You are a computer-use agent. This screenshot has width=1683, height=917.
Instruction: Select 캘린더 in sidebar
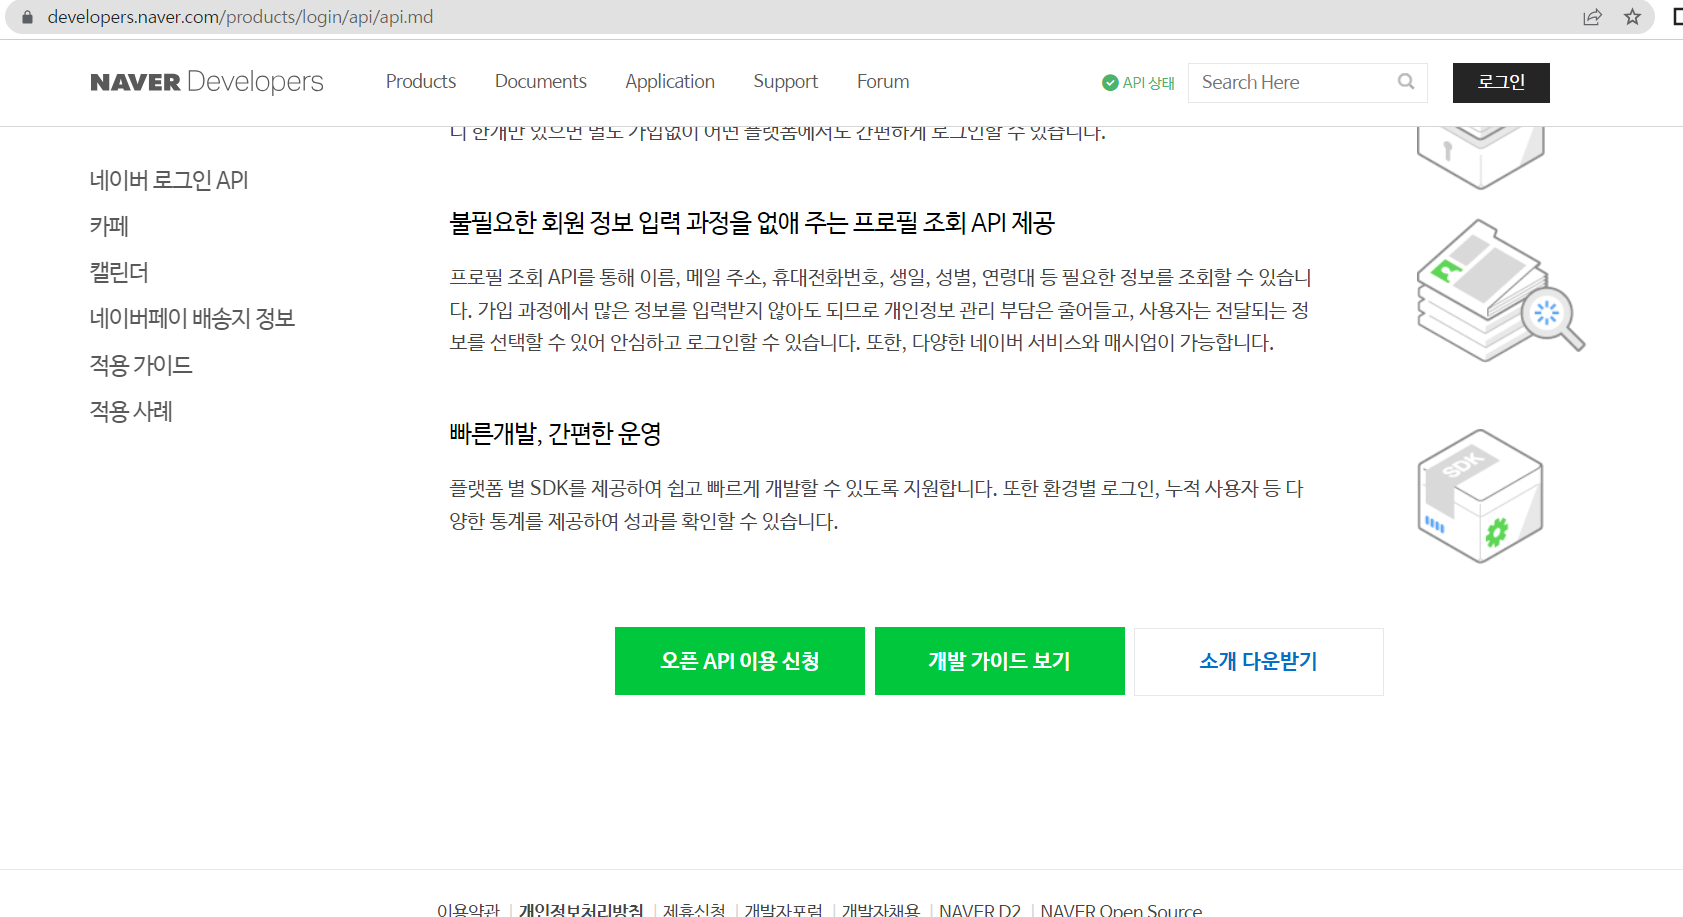point(119,272)
